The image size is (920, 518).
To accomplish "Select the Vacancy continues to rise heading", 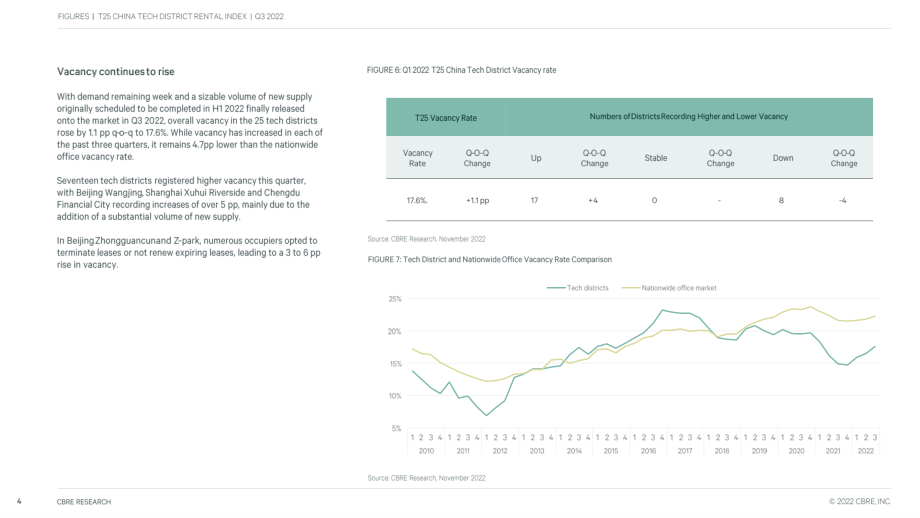I will 116,72.
